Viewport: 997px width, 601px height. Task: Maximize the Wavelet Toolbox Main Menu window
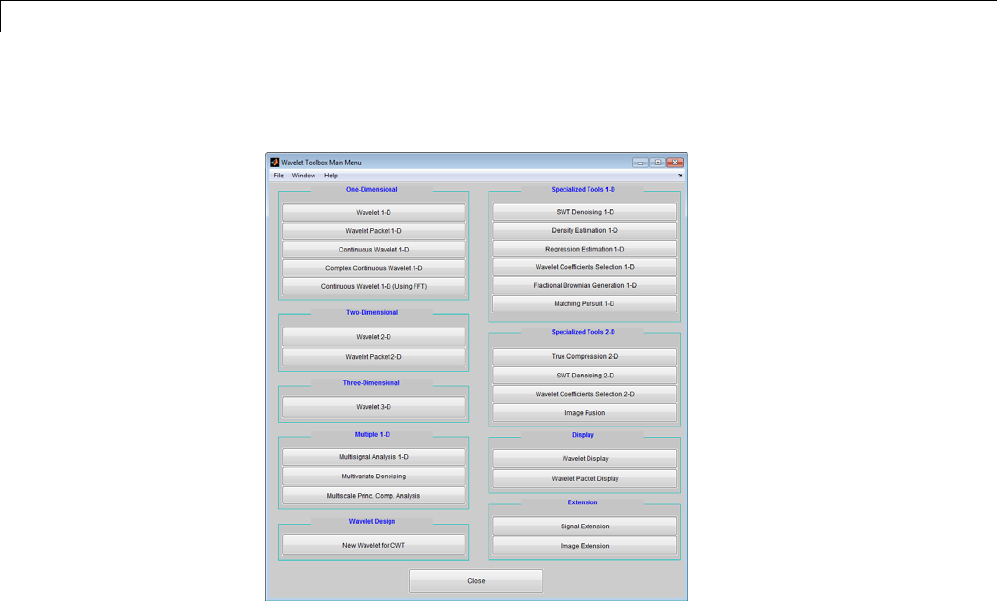point(657,162)
